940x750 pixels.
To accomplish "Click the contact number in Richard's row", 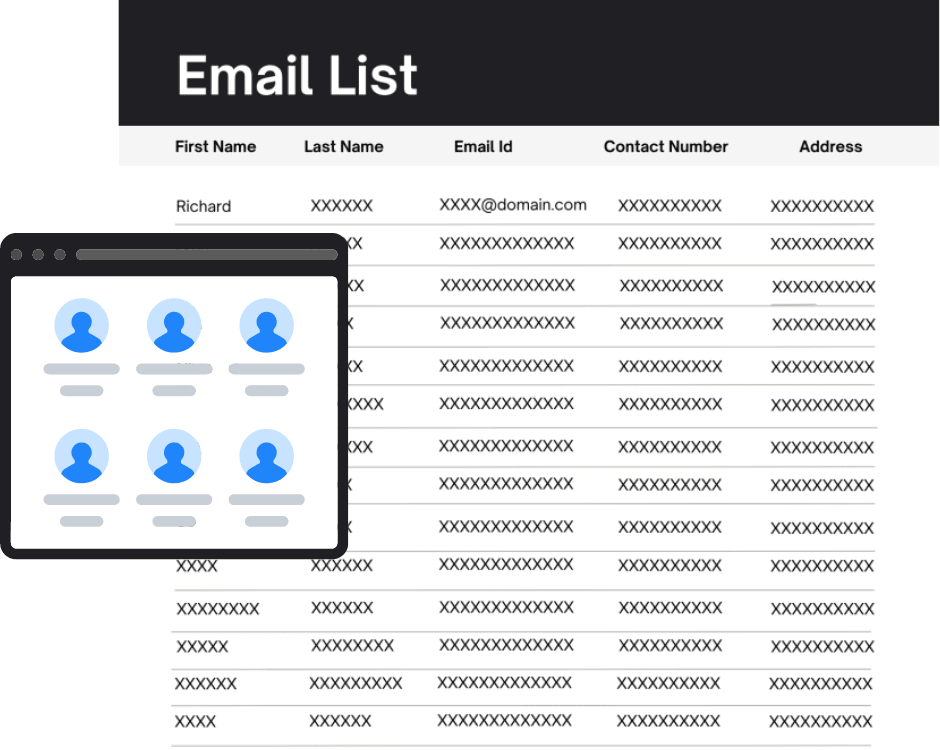I will [669, 206].
